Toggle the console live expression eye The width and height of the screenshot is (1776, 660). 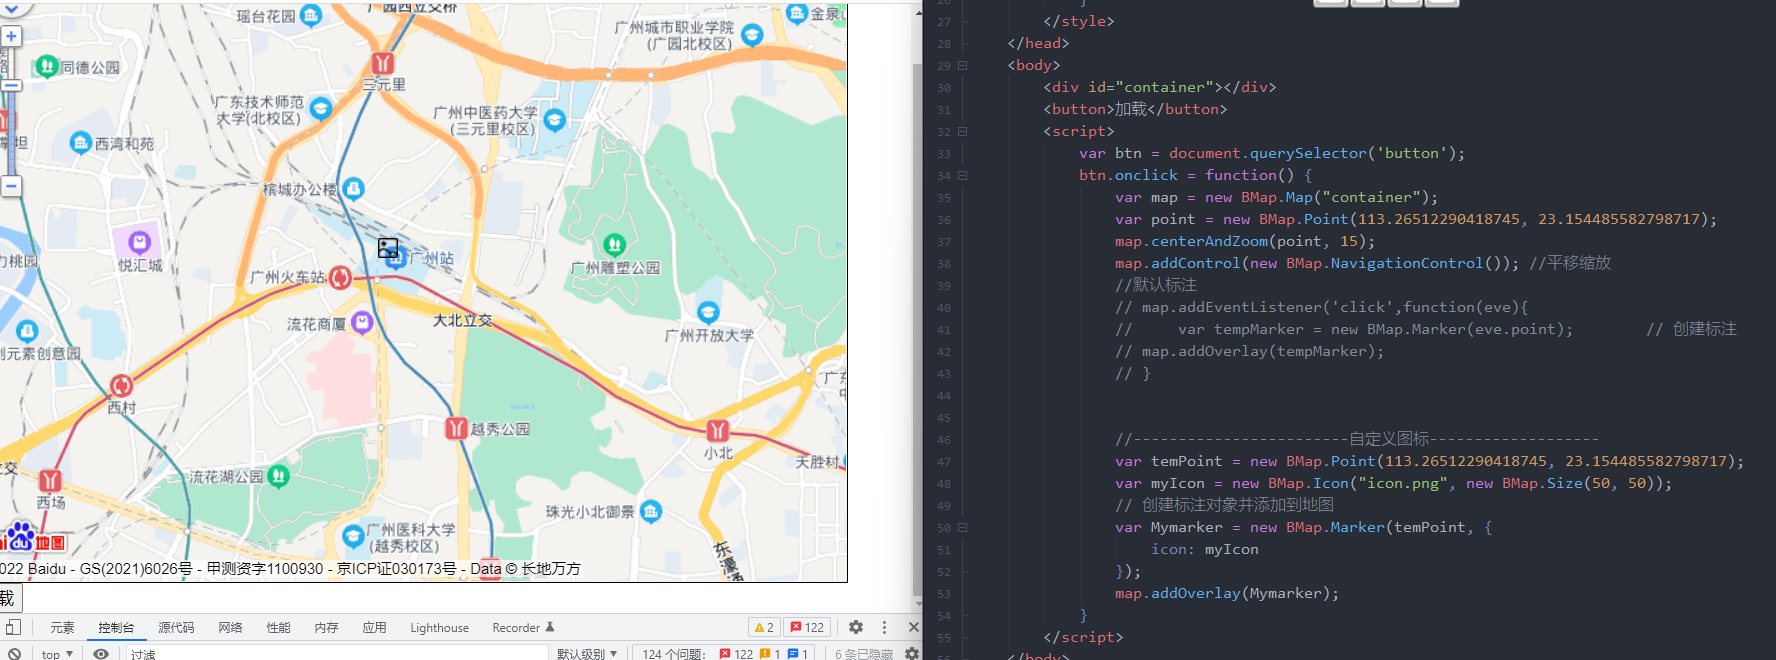(101, 654)
